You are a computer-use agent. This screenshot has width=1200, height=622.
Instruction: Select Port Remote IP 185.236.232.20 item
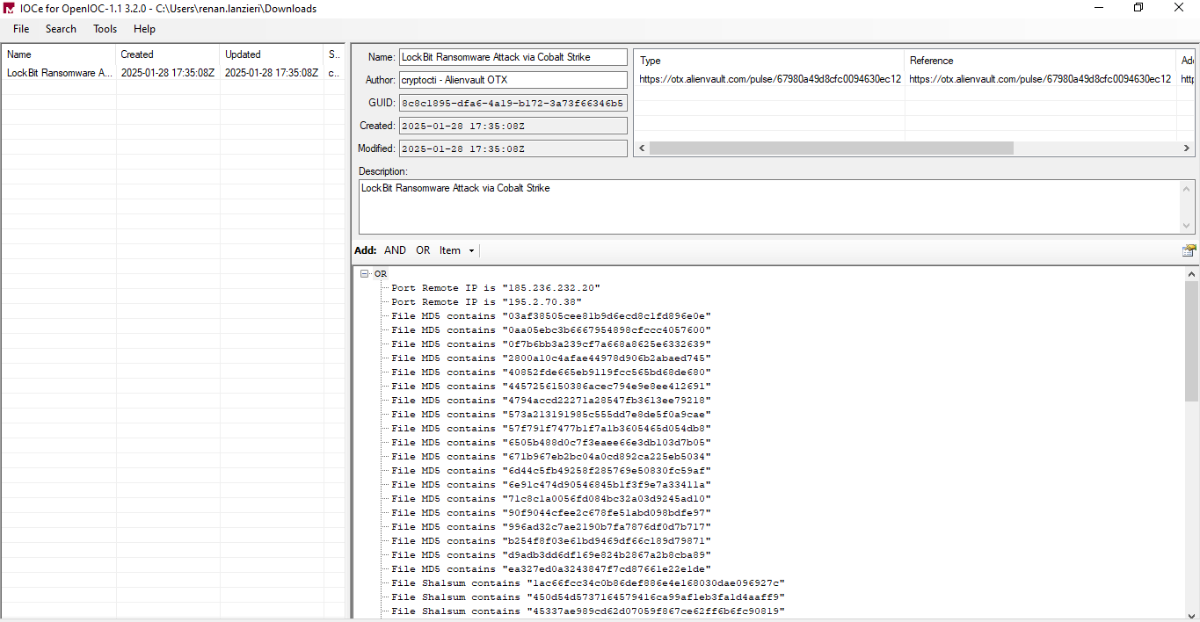pyautogui.click(x=495, y=287)
